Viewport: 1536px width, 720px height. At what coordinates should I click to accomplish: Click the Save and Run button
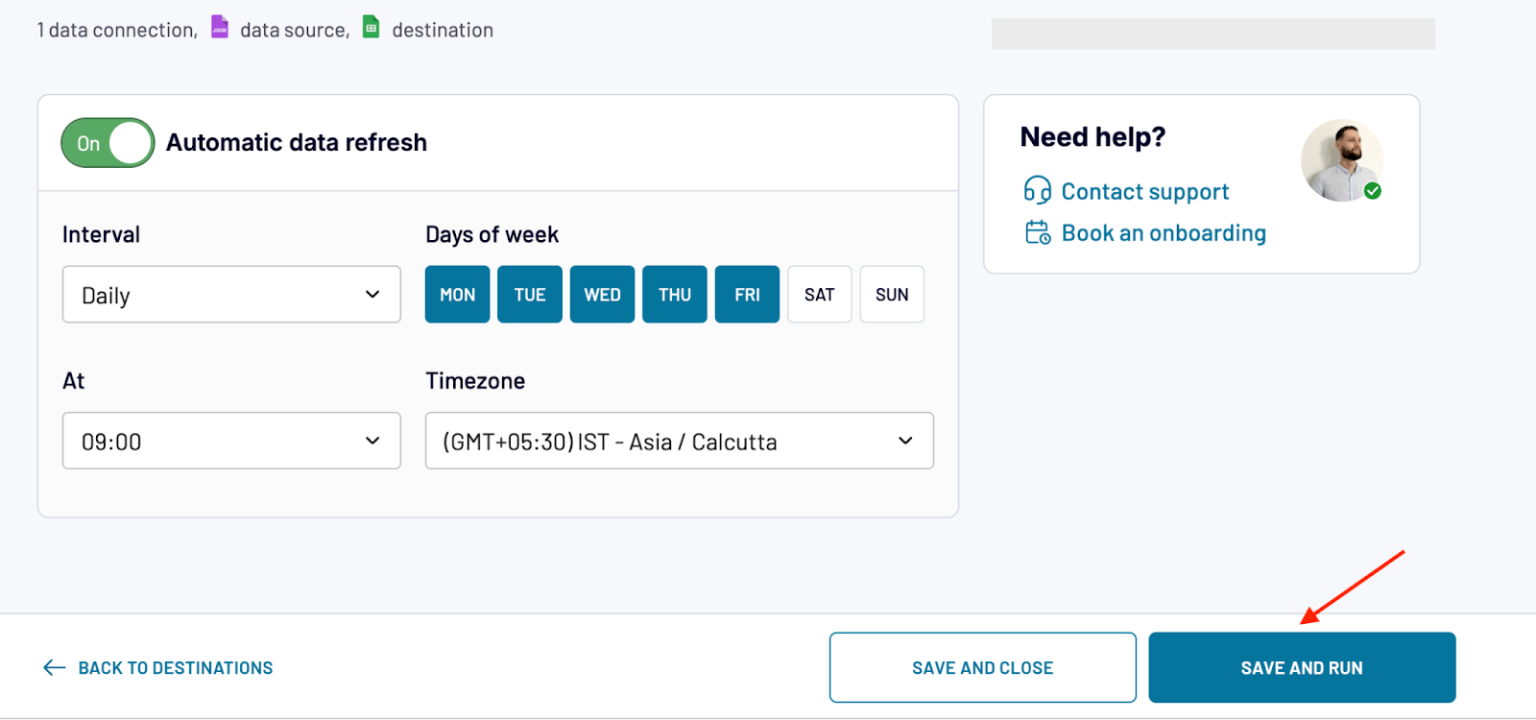pyautogui.click(x=1301, y=666)
